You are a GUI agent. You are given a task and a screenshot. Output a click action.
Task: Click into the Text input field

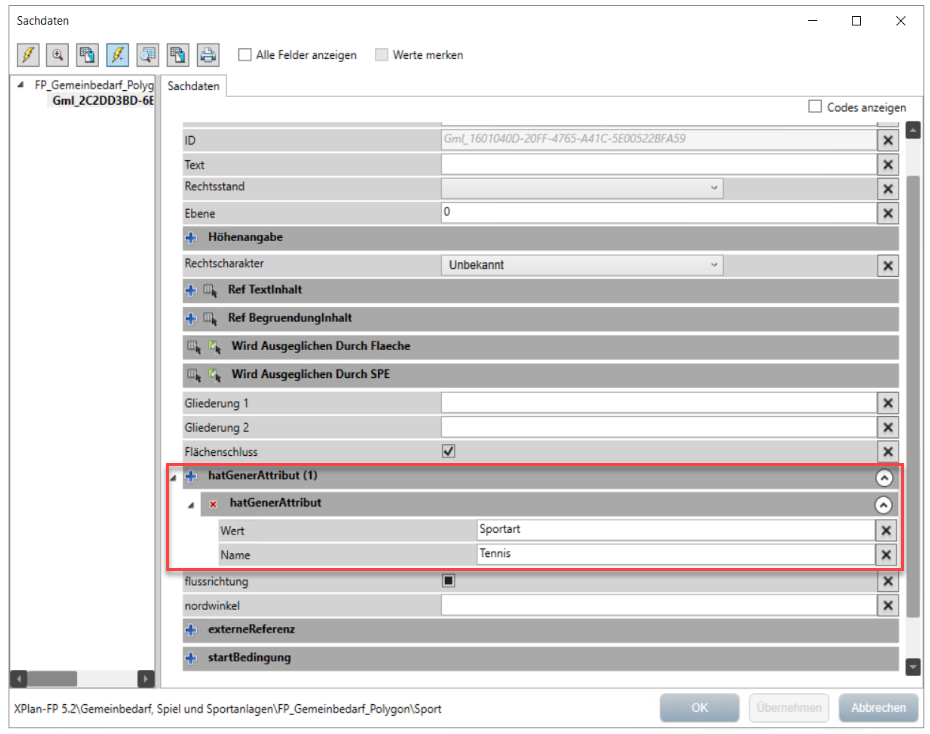[x=658, y=164]
